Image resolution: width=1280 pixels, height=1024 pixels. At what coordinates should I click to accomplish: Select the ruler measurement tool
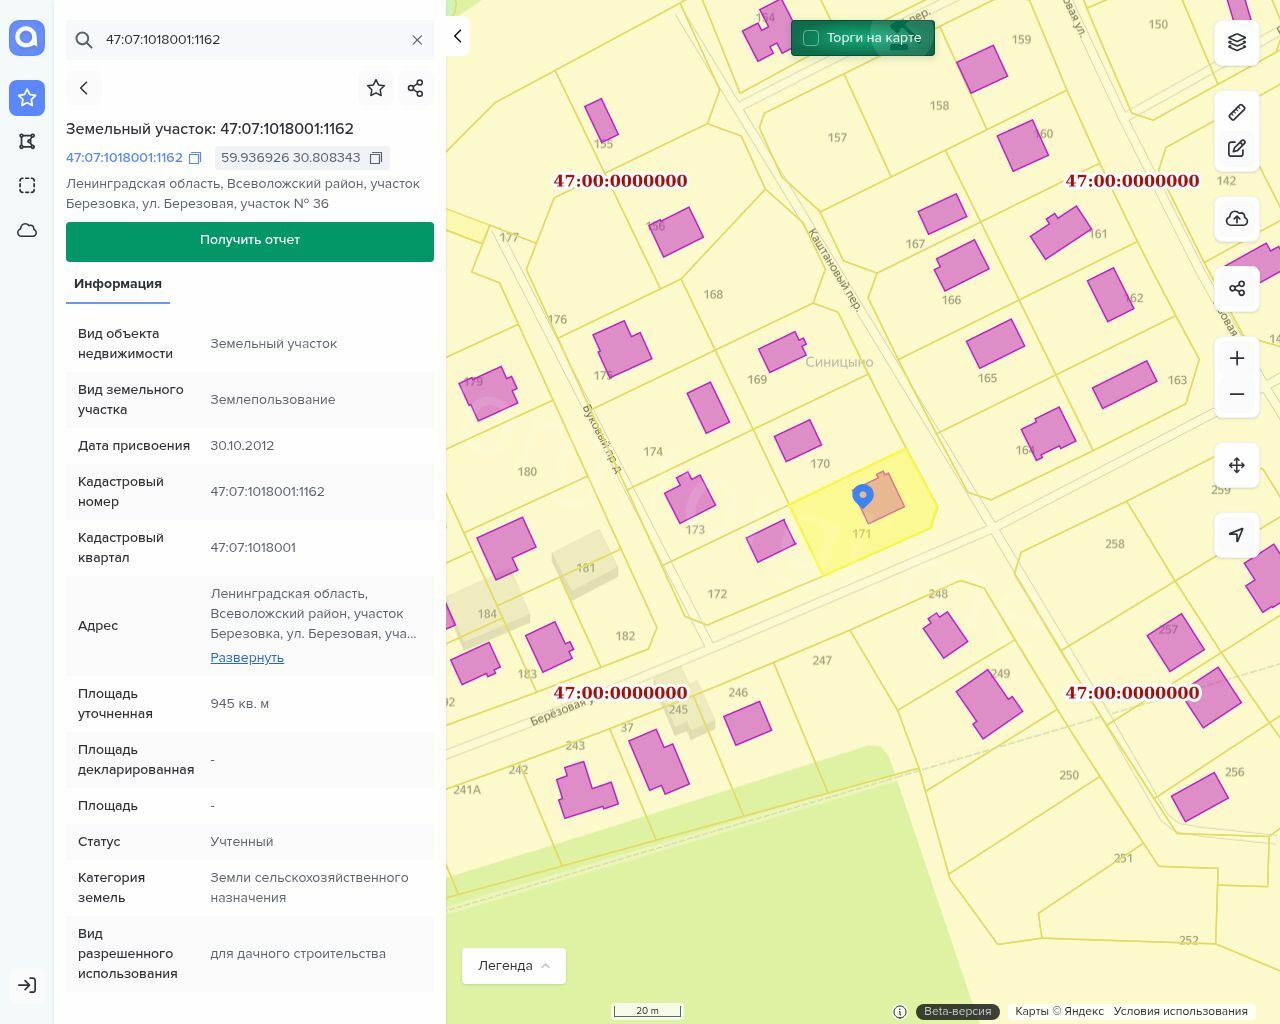[x=1237, y=112]
